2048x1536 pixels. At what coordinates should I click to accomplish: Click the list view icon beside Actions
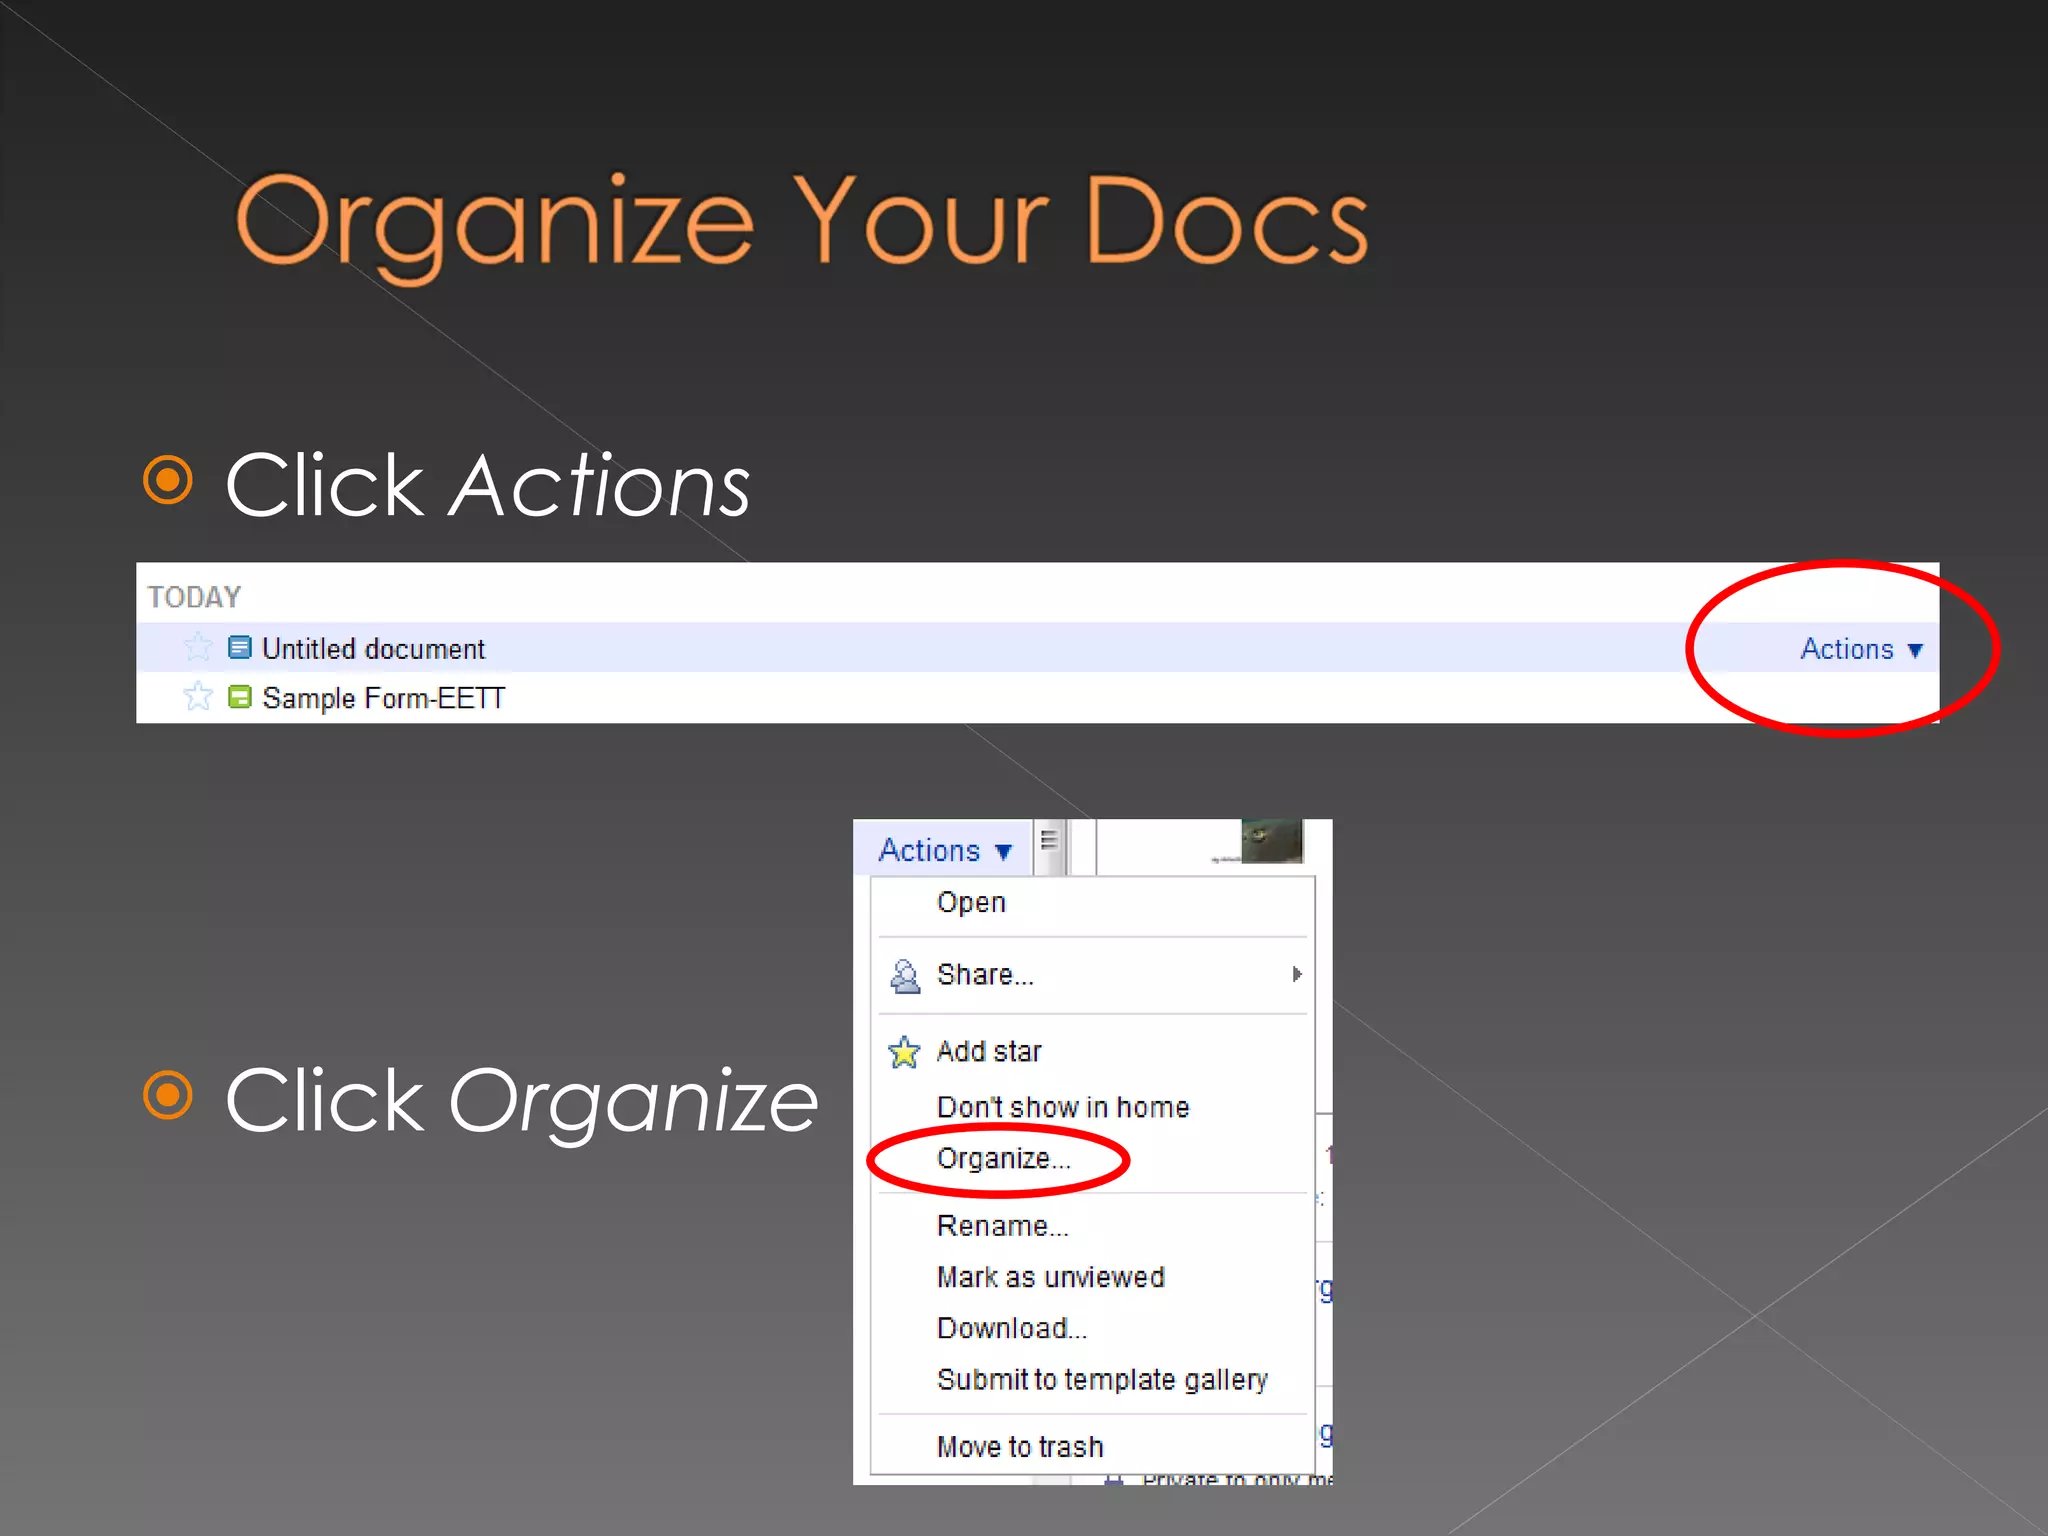coord(1049,840)
